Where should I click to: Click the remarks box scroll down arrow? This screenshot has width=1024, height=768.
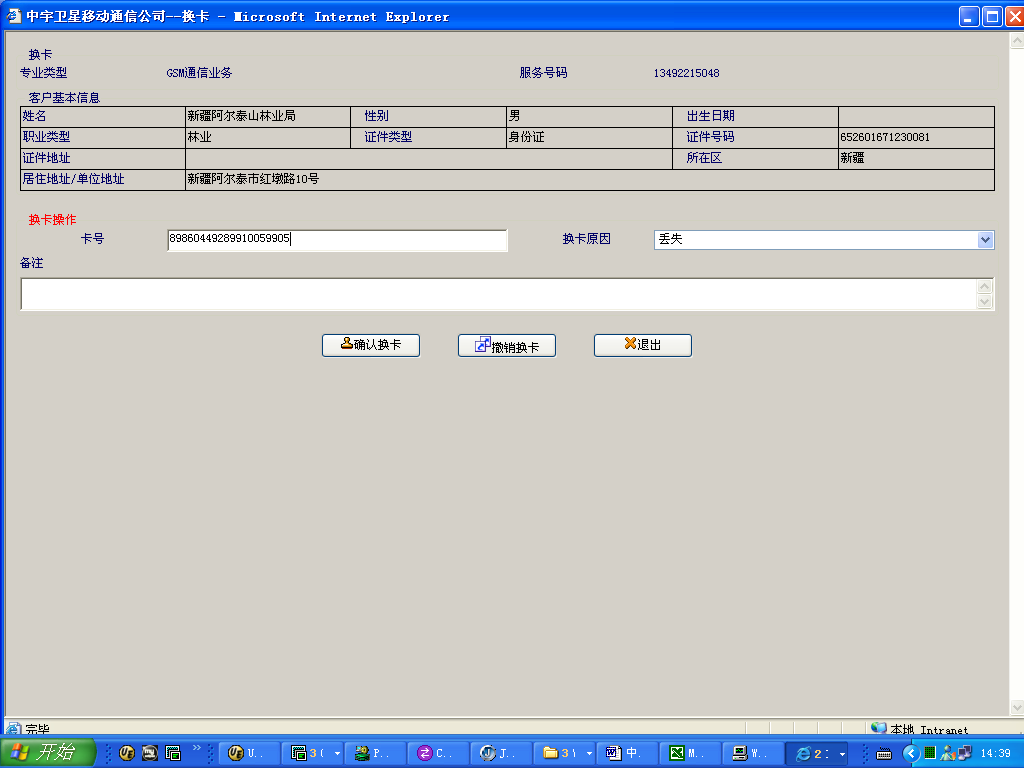(985, 302)
